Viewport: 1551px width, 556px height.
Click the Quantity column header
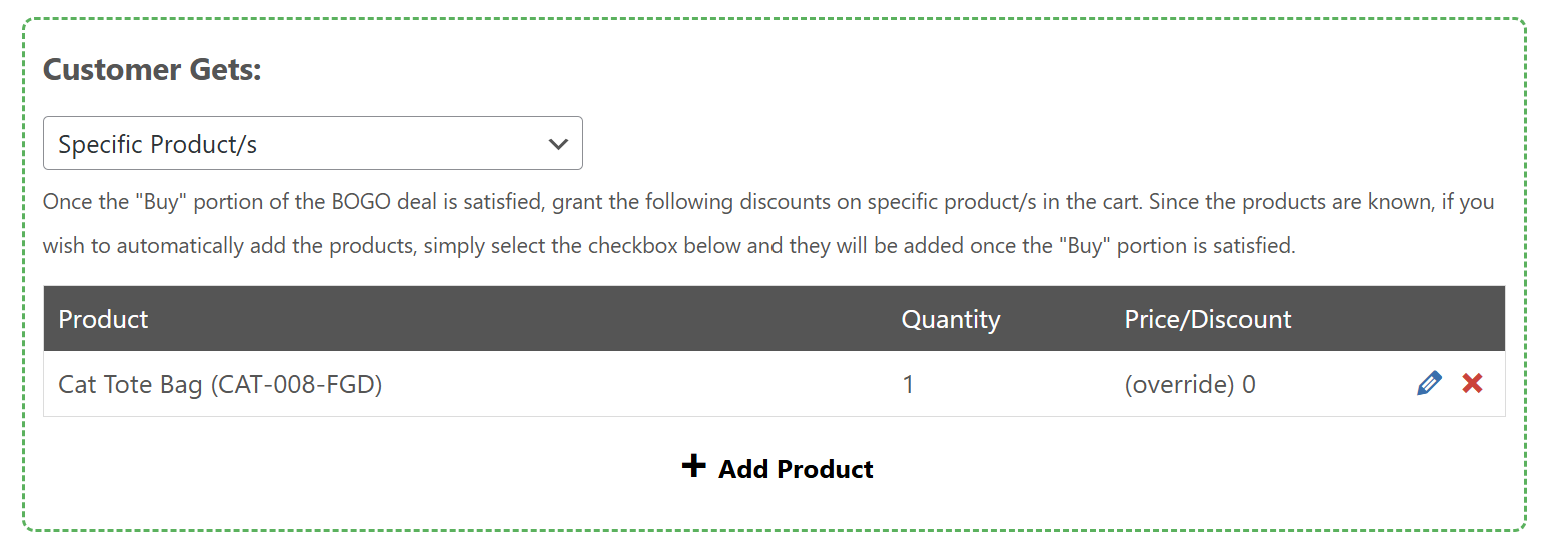click(950, 319)
